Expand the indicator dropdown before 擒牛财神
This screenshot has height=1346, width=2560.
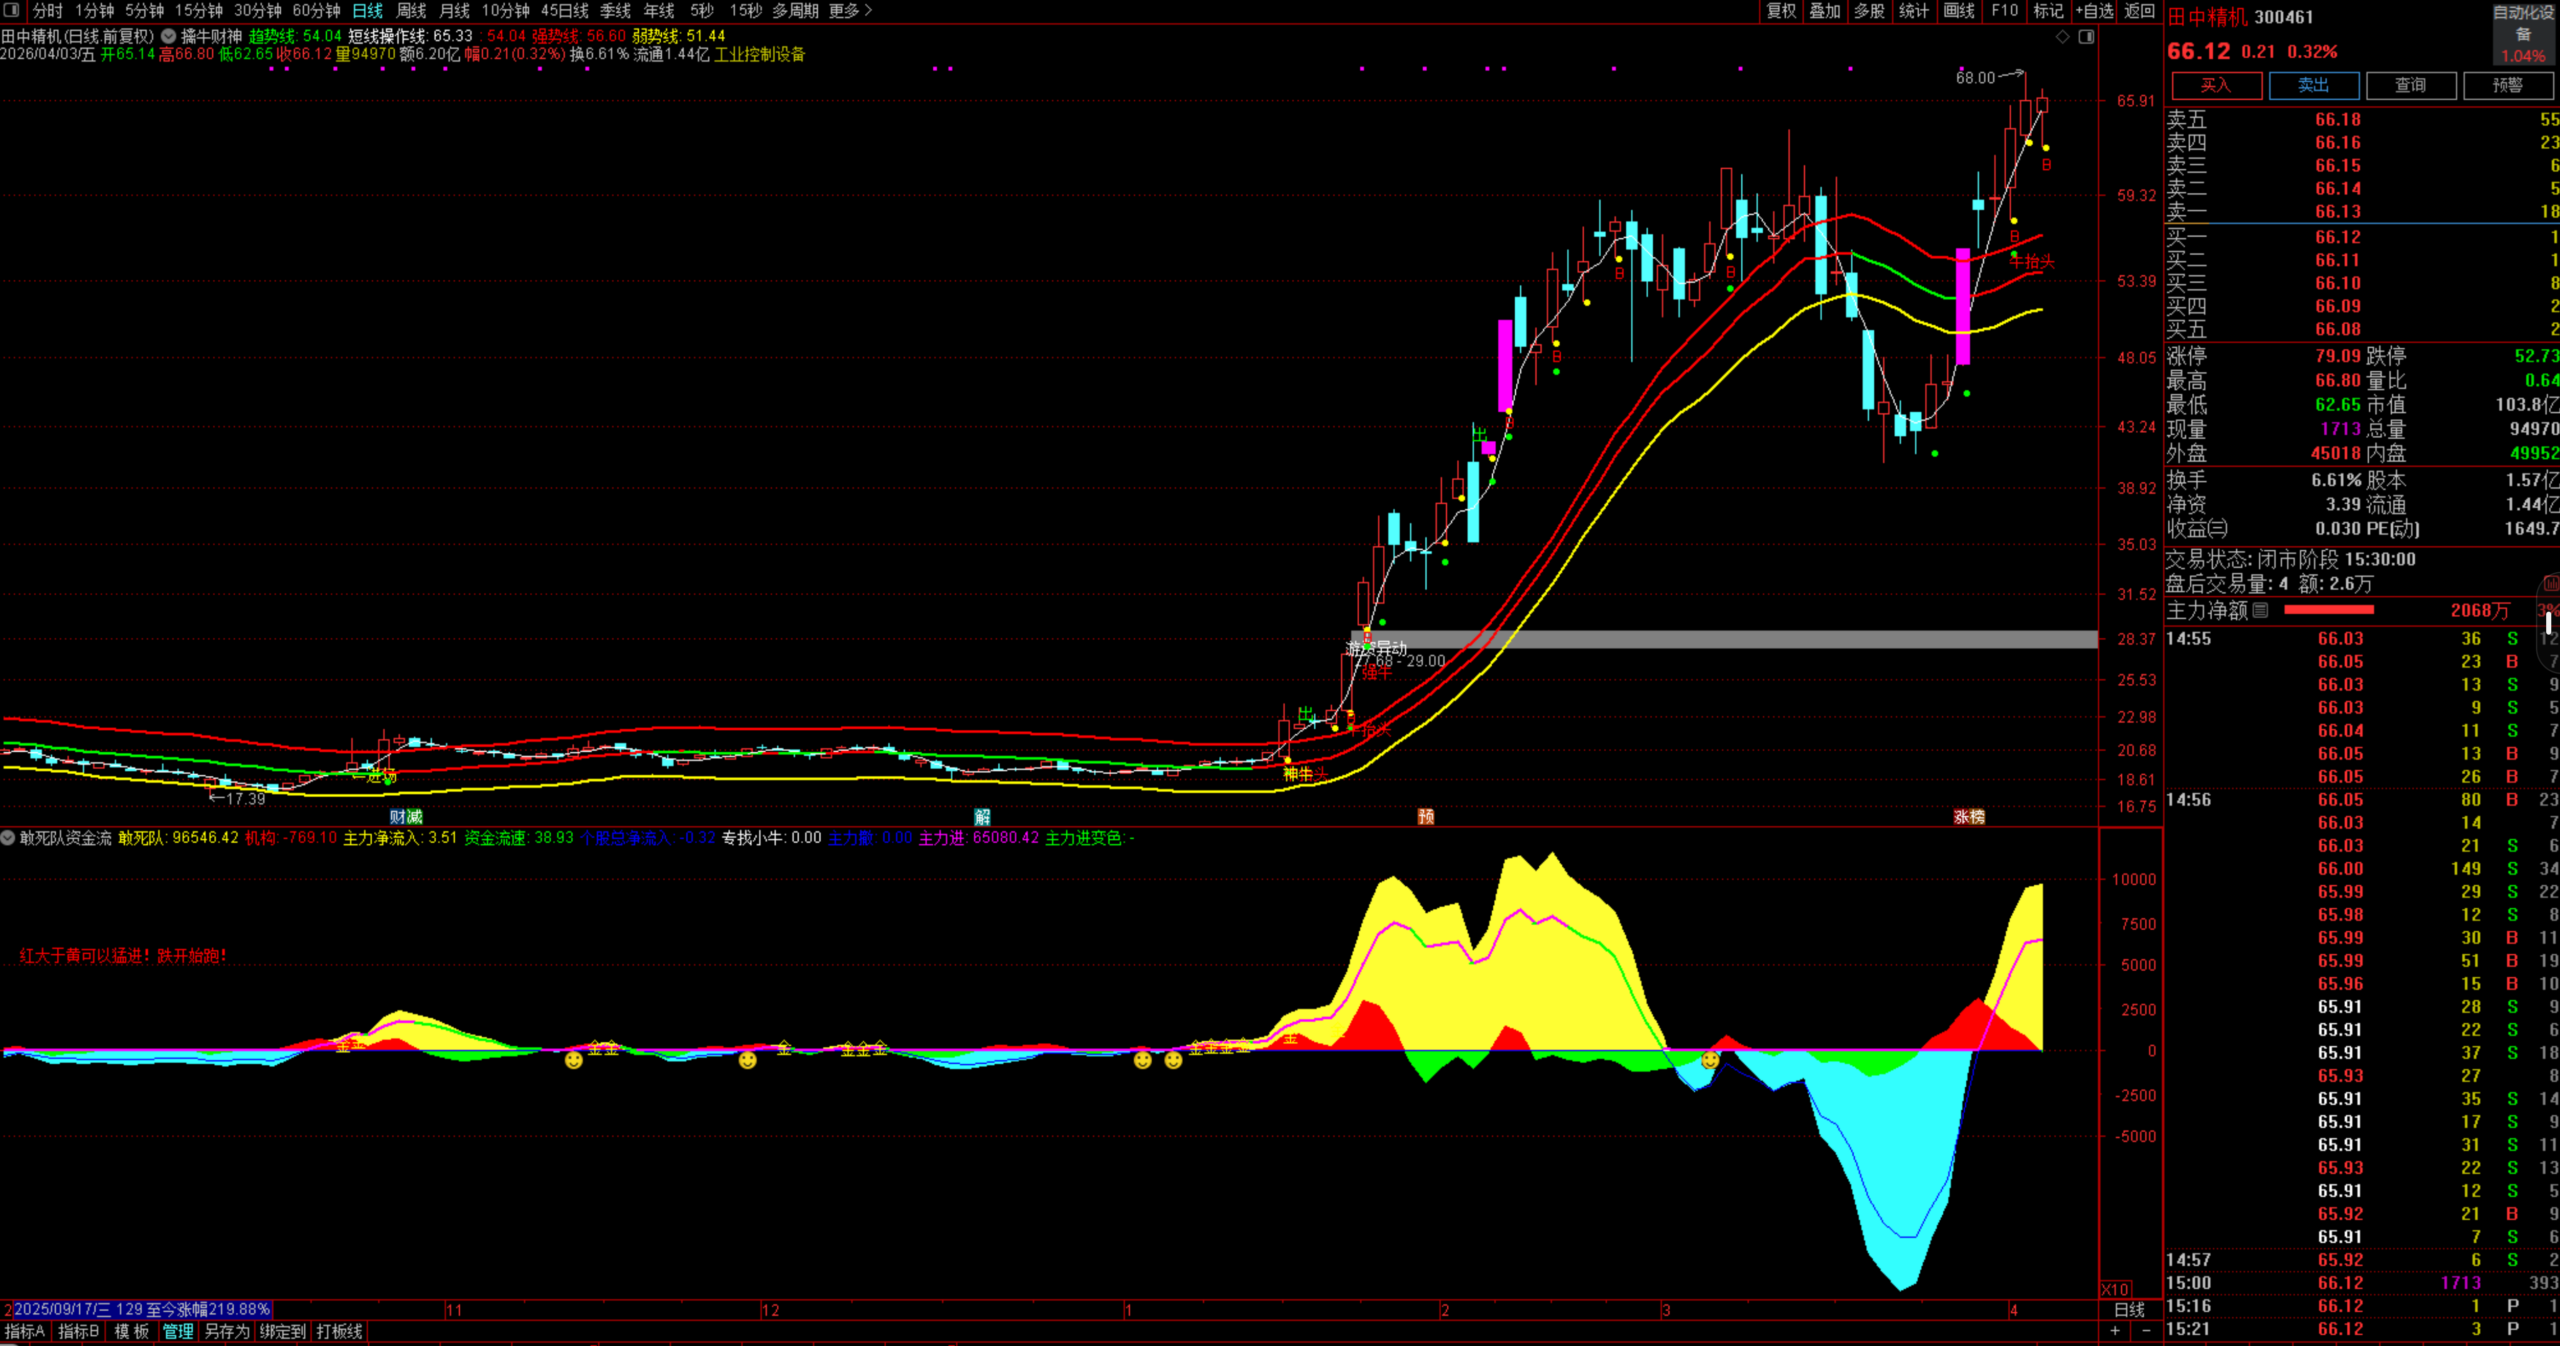click(x=169, y=36)
